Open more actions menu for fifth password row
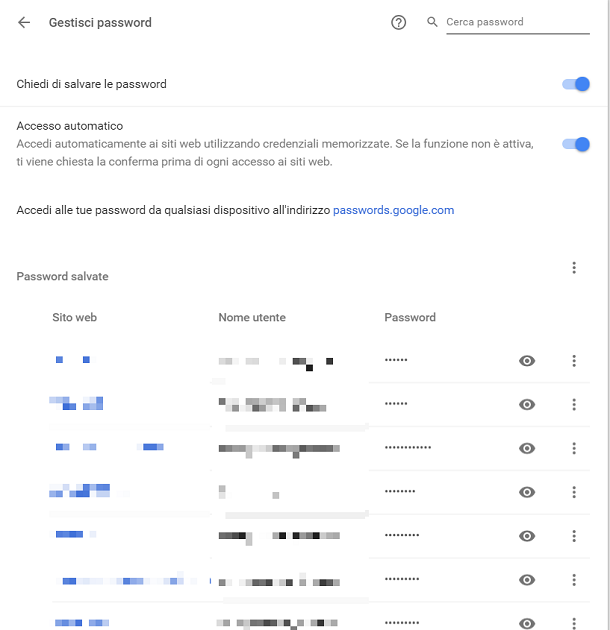Image resolution: width=610 pixels, height=630 pixels. tap(574, 536)
